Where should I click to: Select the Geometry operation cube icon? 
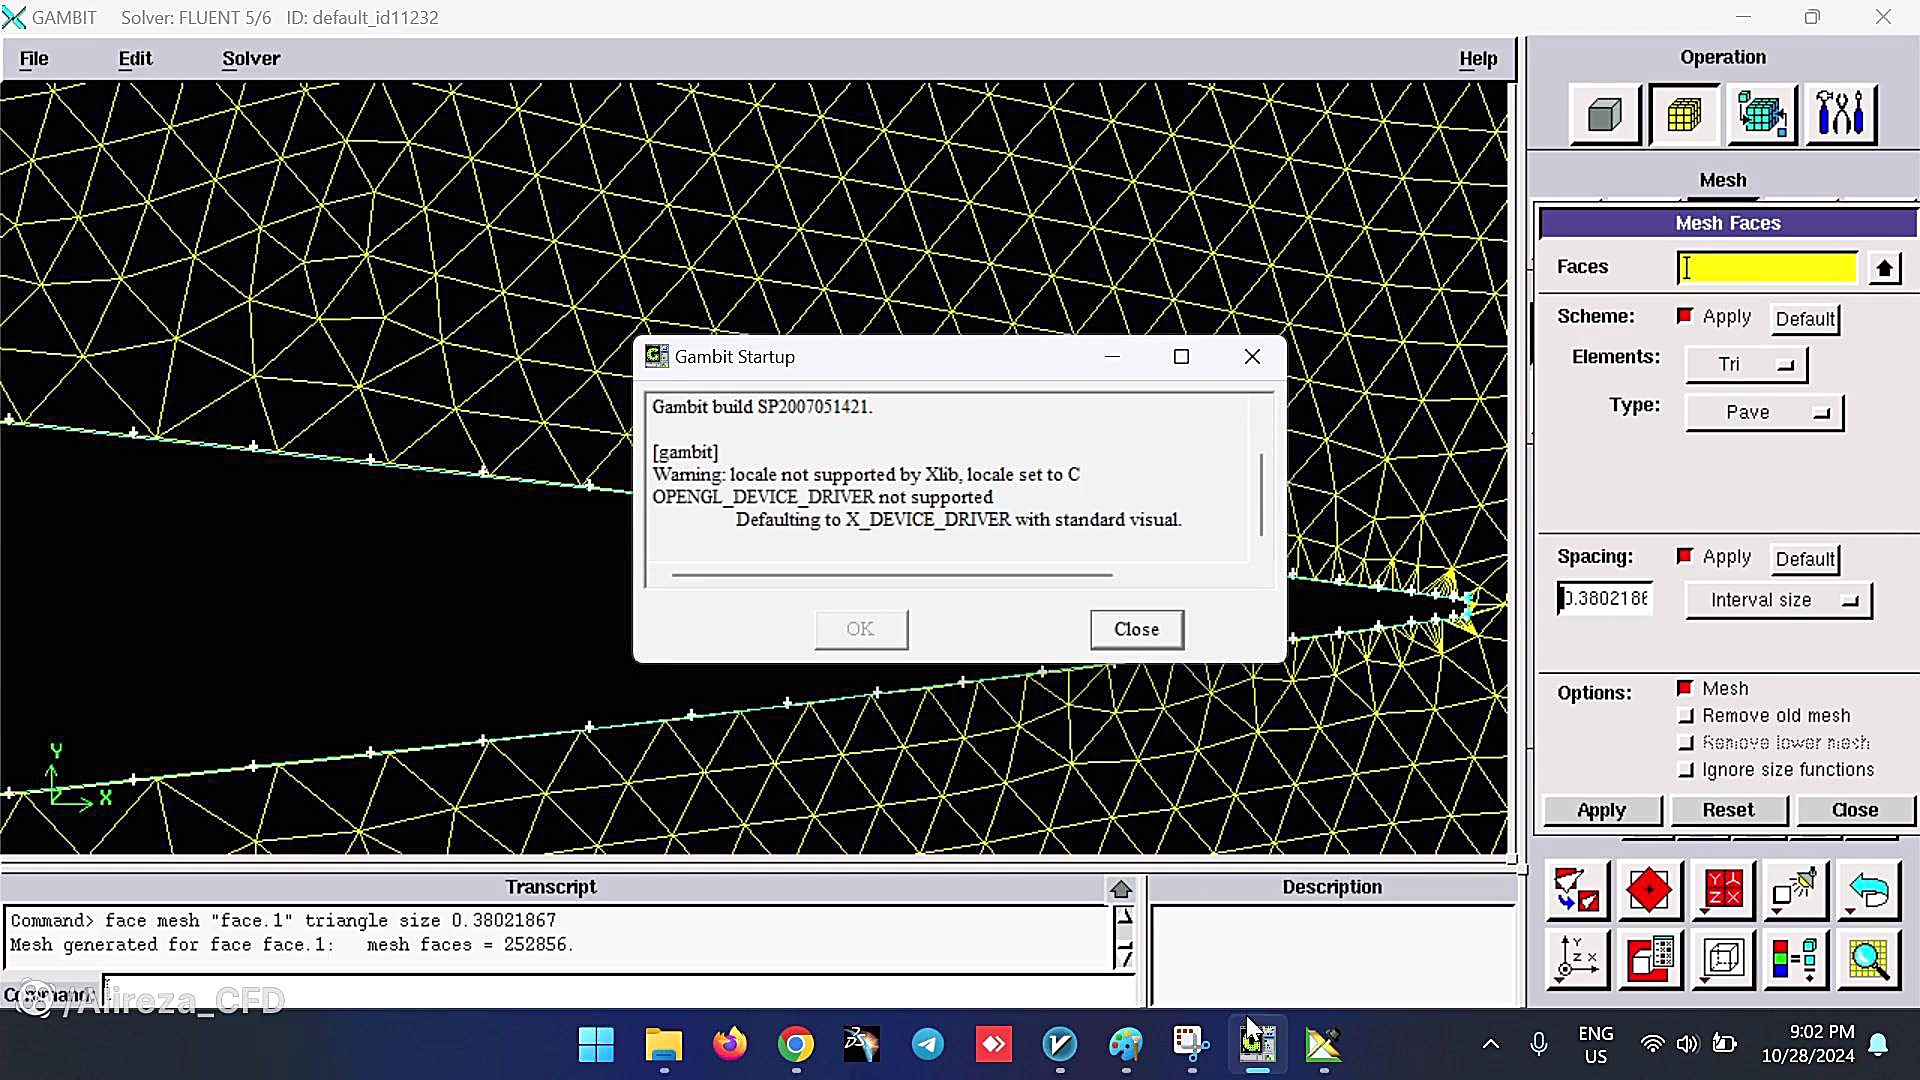point(1604,115)
